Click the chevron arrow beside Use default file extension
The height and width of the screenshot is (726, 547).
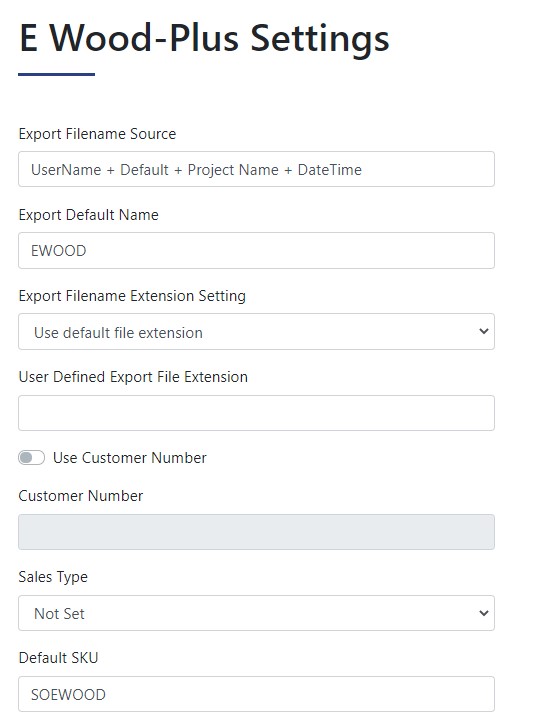484,332
